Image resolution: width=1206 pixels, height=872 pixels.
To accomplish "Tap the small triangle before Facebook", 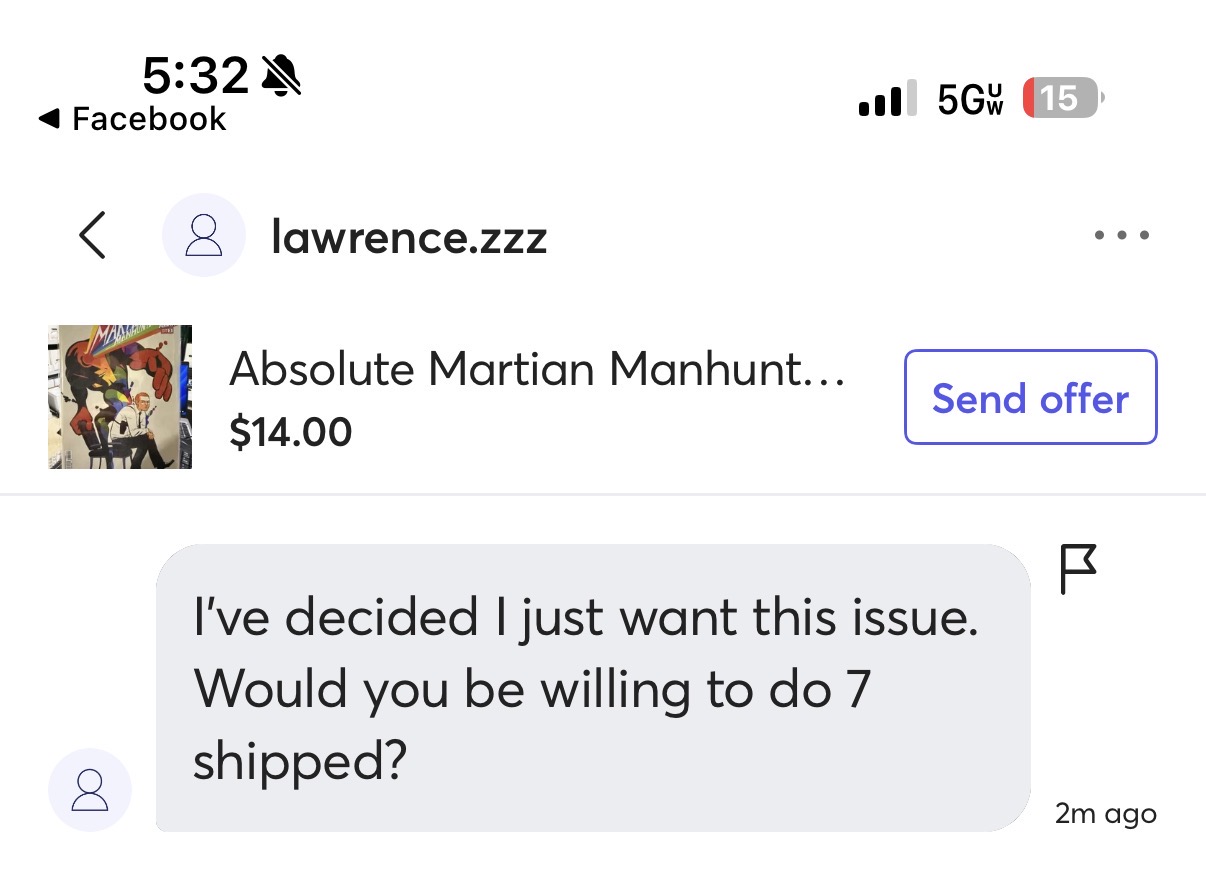I will (48, 119).
